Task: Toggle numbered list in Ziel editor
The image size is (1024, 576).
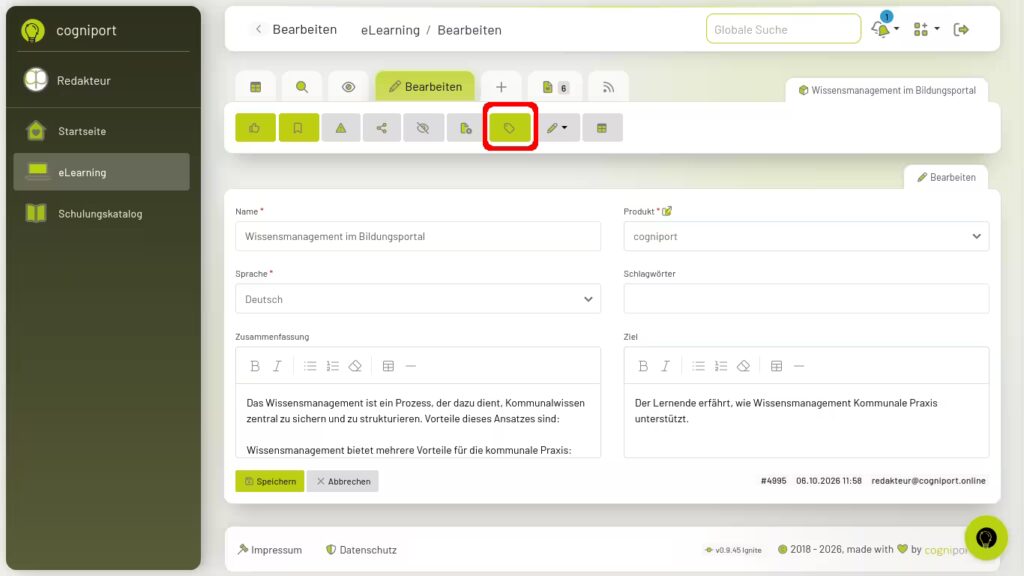Action: tap(720, 366)
